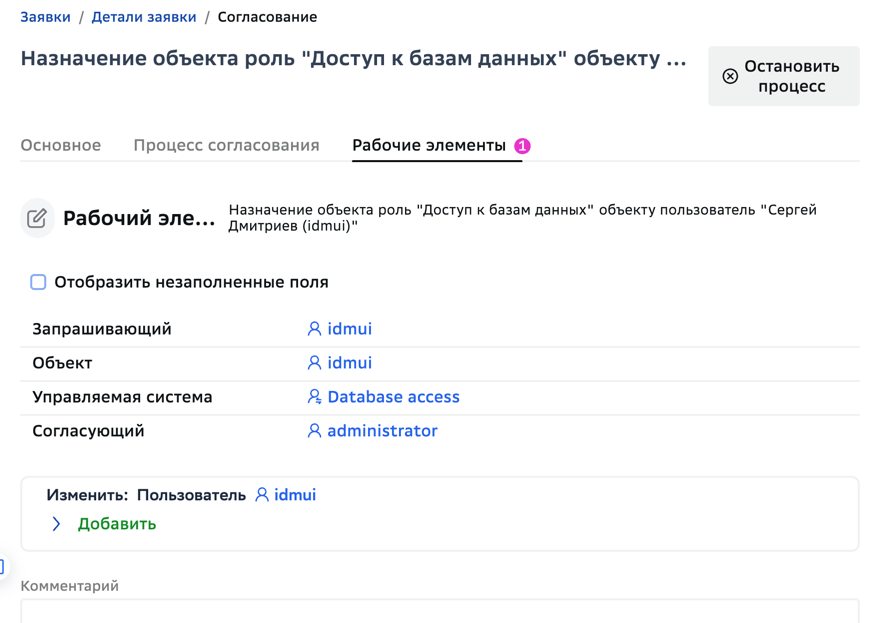Open idmui link after Изменить: Пользователь
877x623 pixels.
click(295, 495)
